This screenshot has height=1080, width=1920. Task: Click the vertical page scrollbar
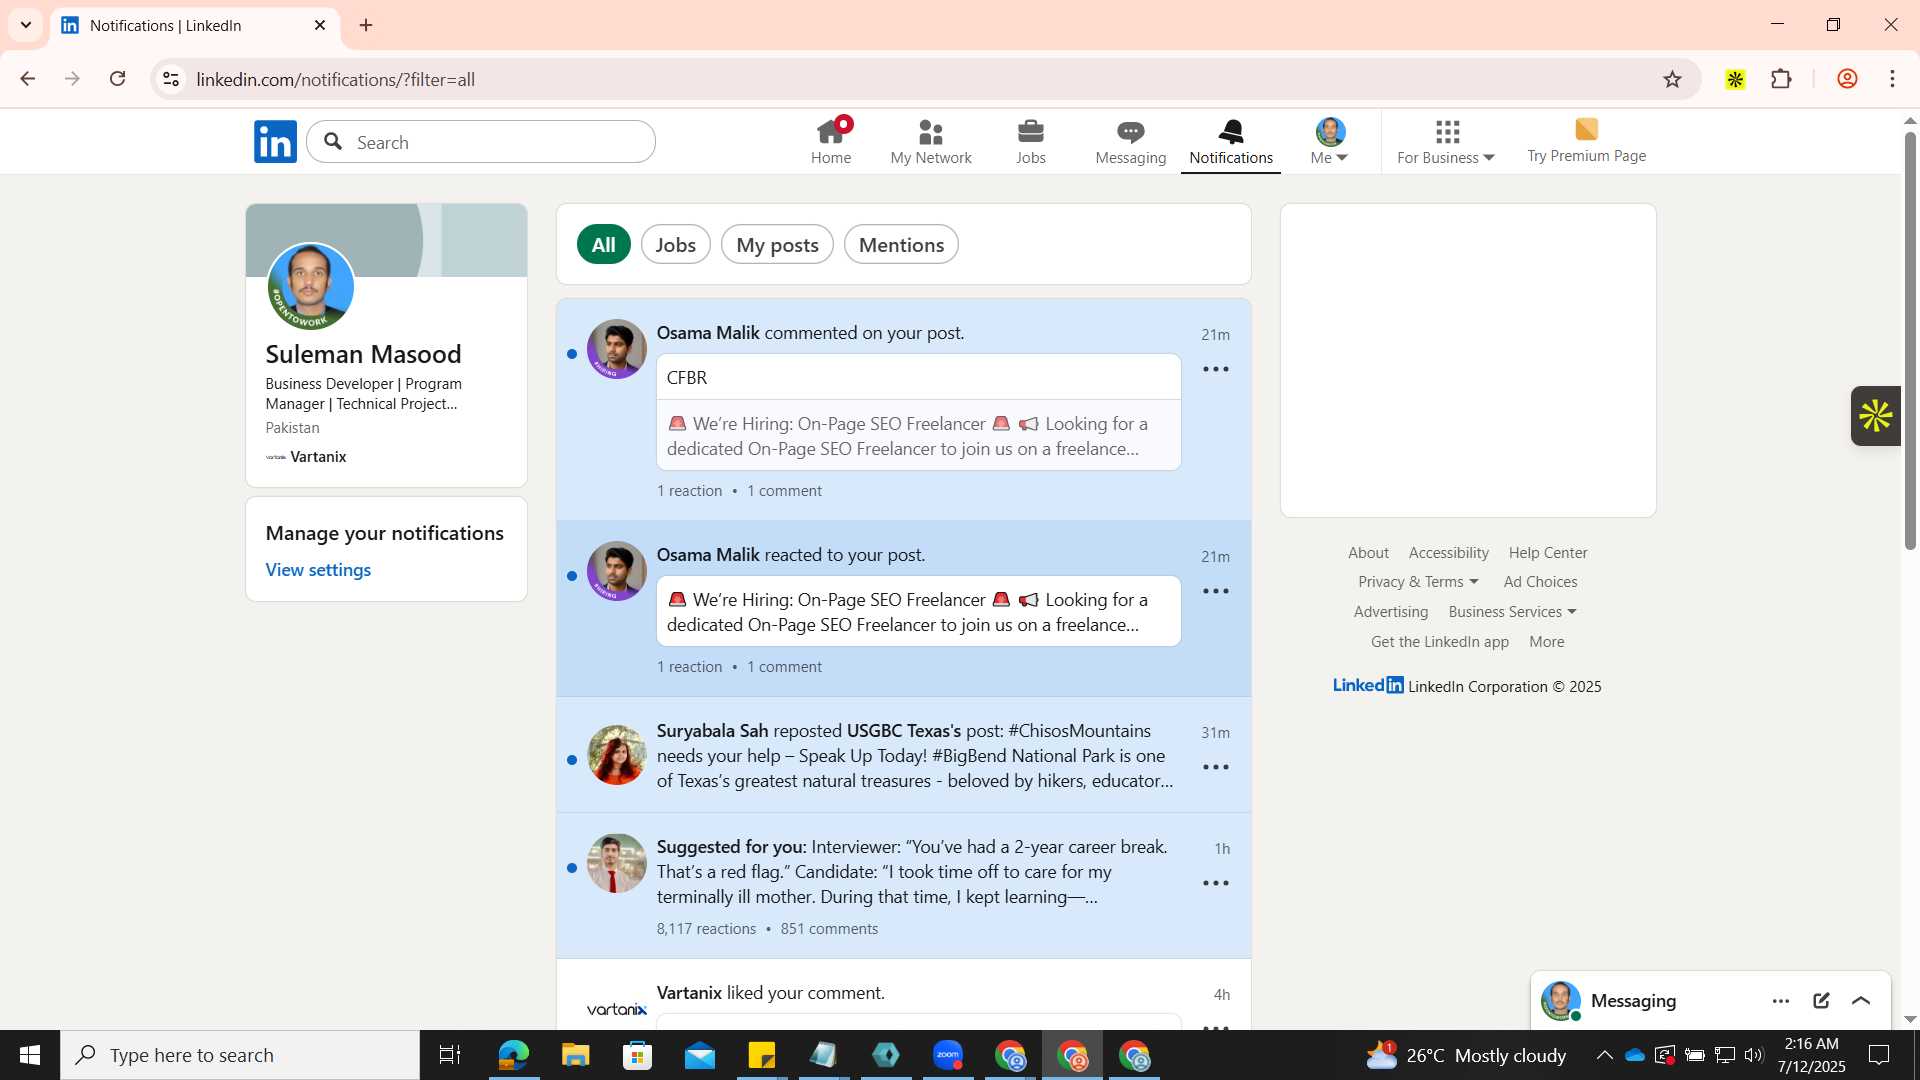(1910, 340)
